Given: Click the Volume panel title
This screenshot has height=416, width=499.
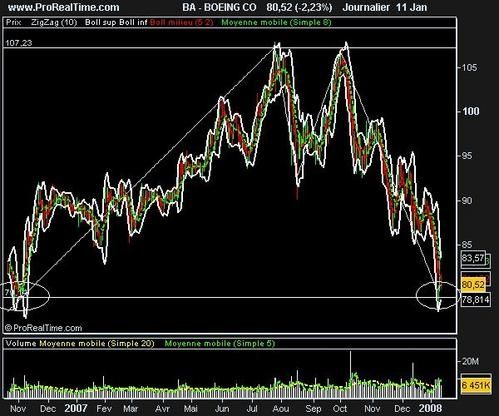Looking at the screenshot, I should 21,344.
